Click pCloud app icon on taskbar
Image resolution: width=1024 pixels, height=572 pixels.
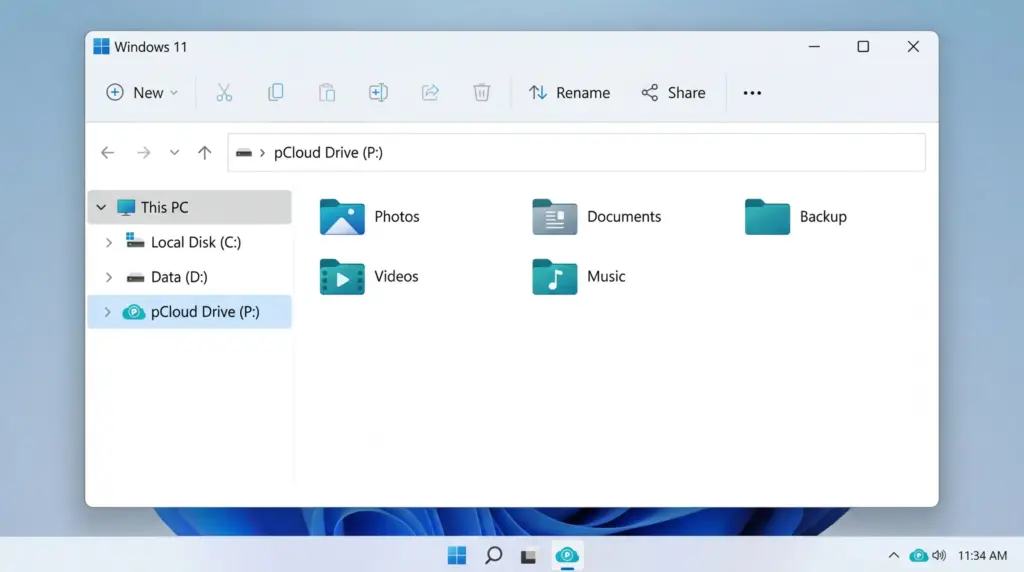coord(567,555)
